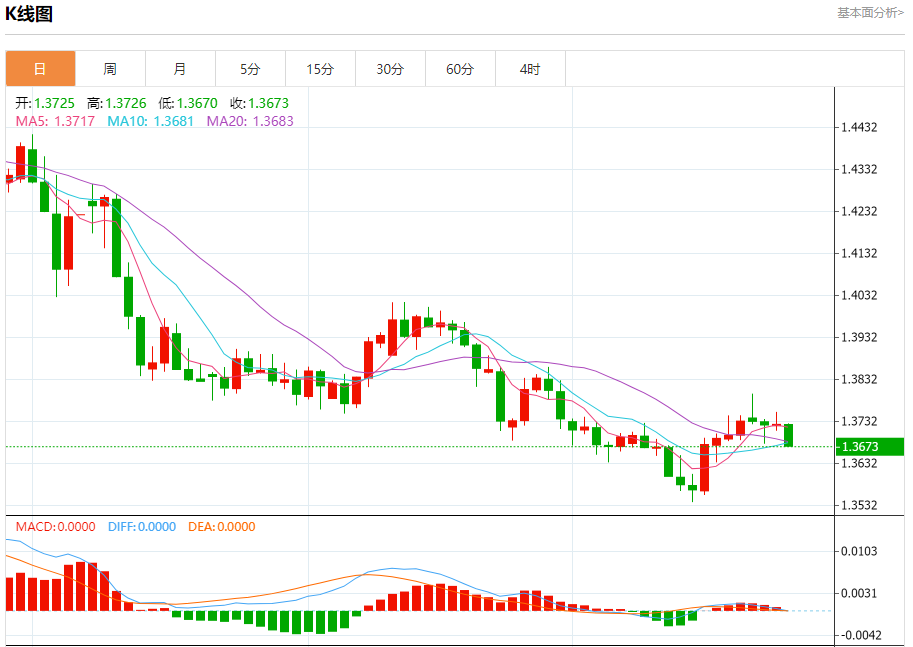Click the 1.4032 price axis label
Viewport: 913px width, 647px height.
859,295
